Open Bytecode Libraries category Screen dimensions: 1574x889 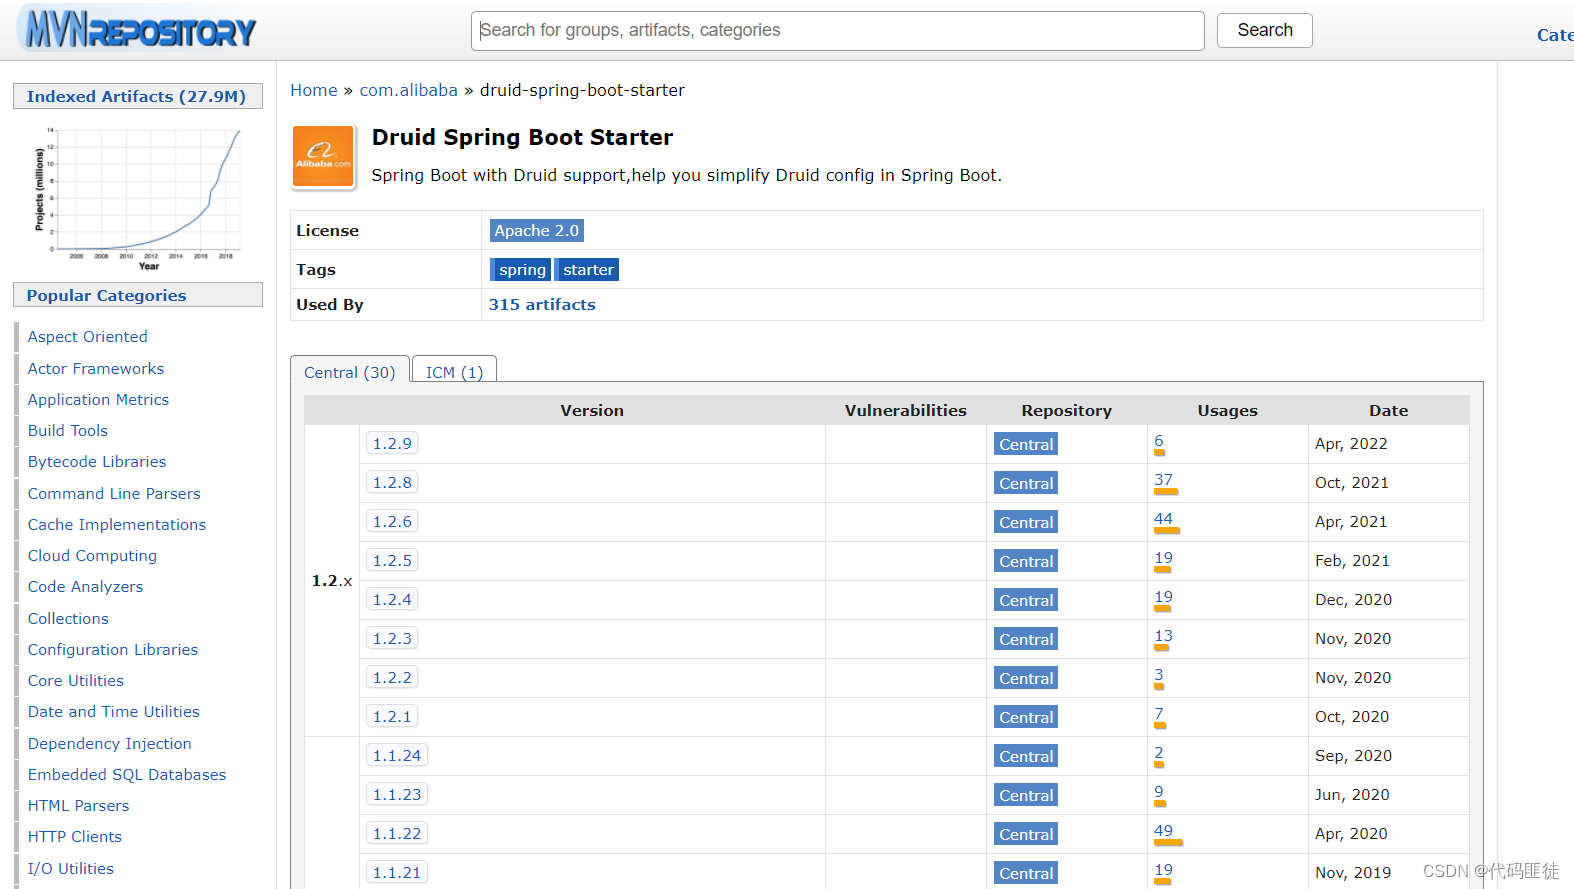coord(97,462)
